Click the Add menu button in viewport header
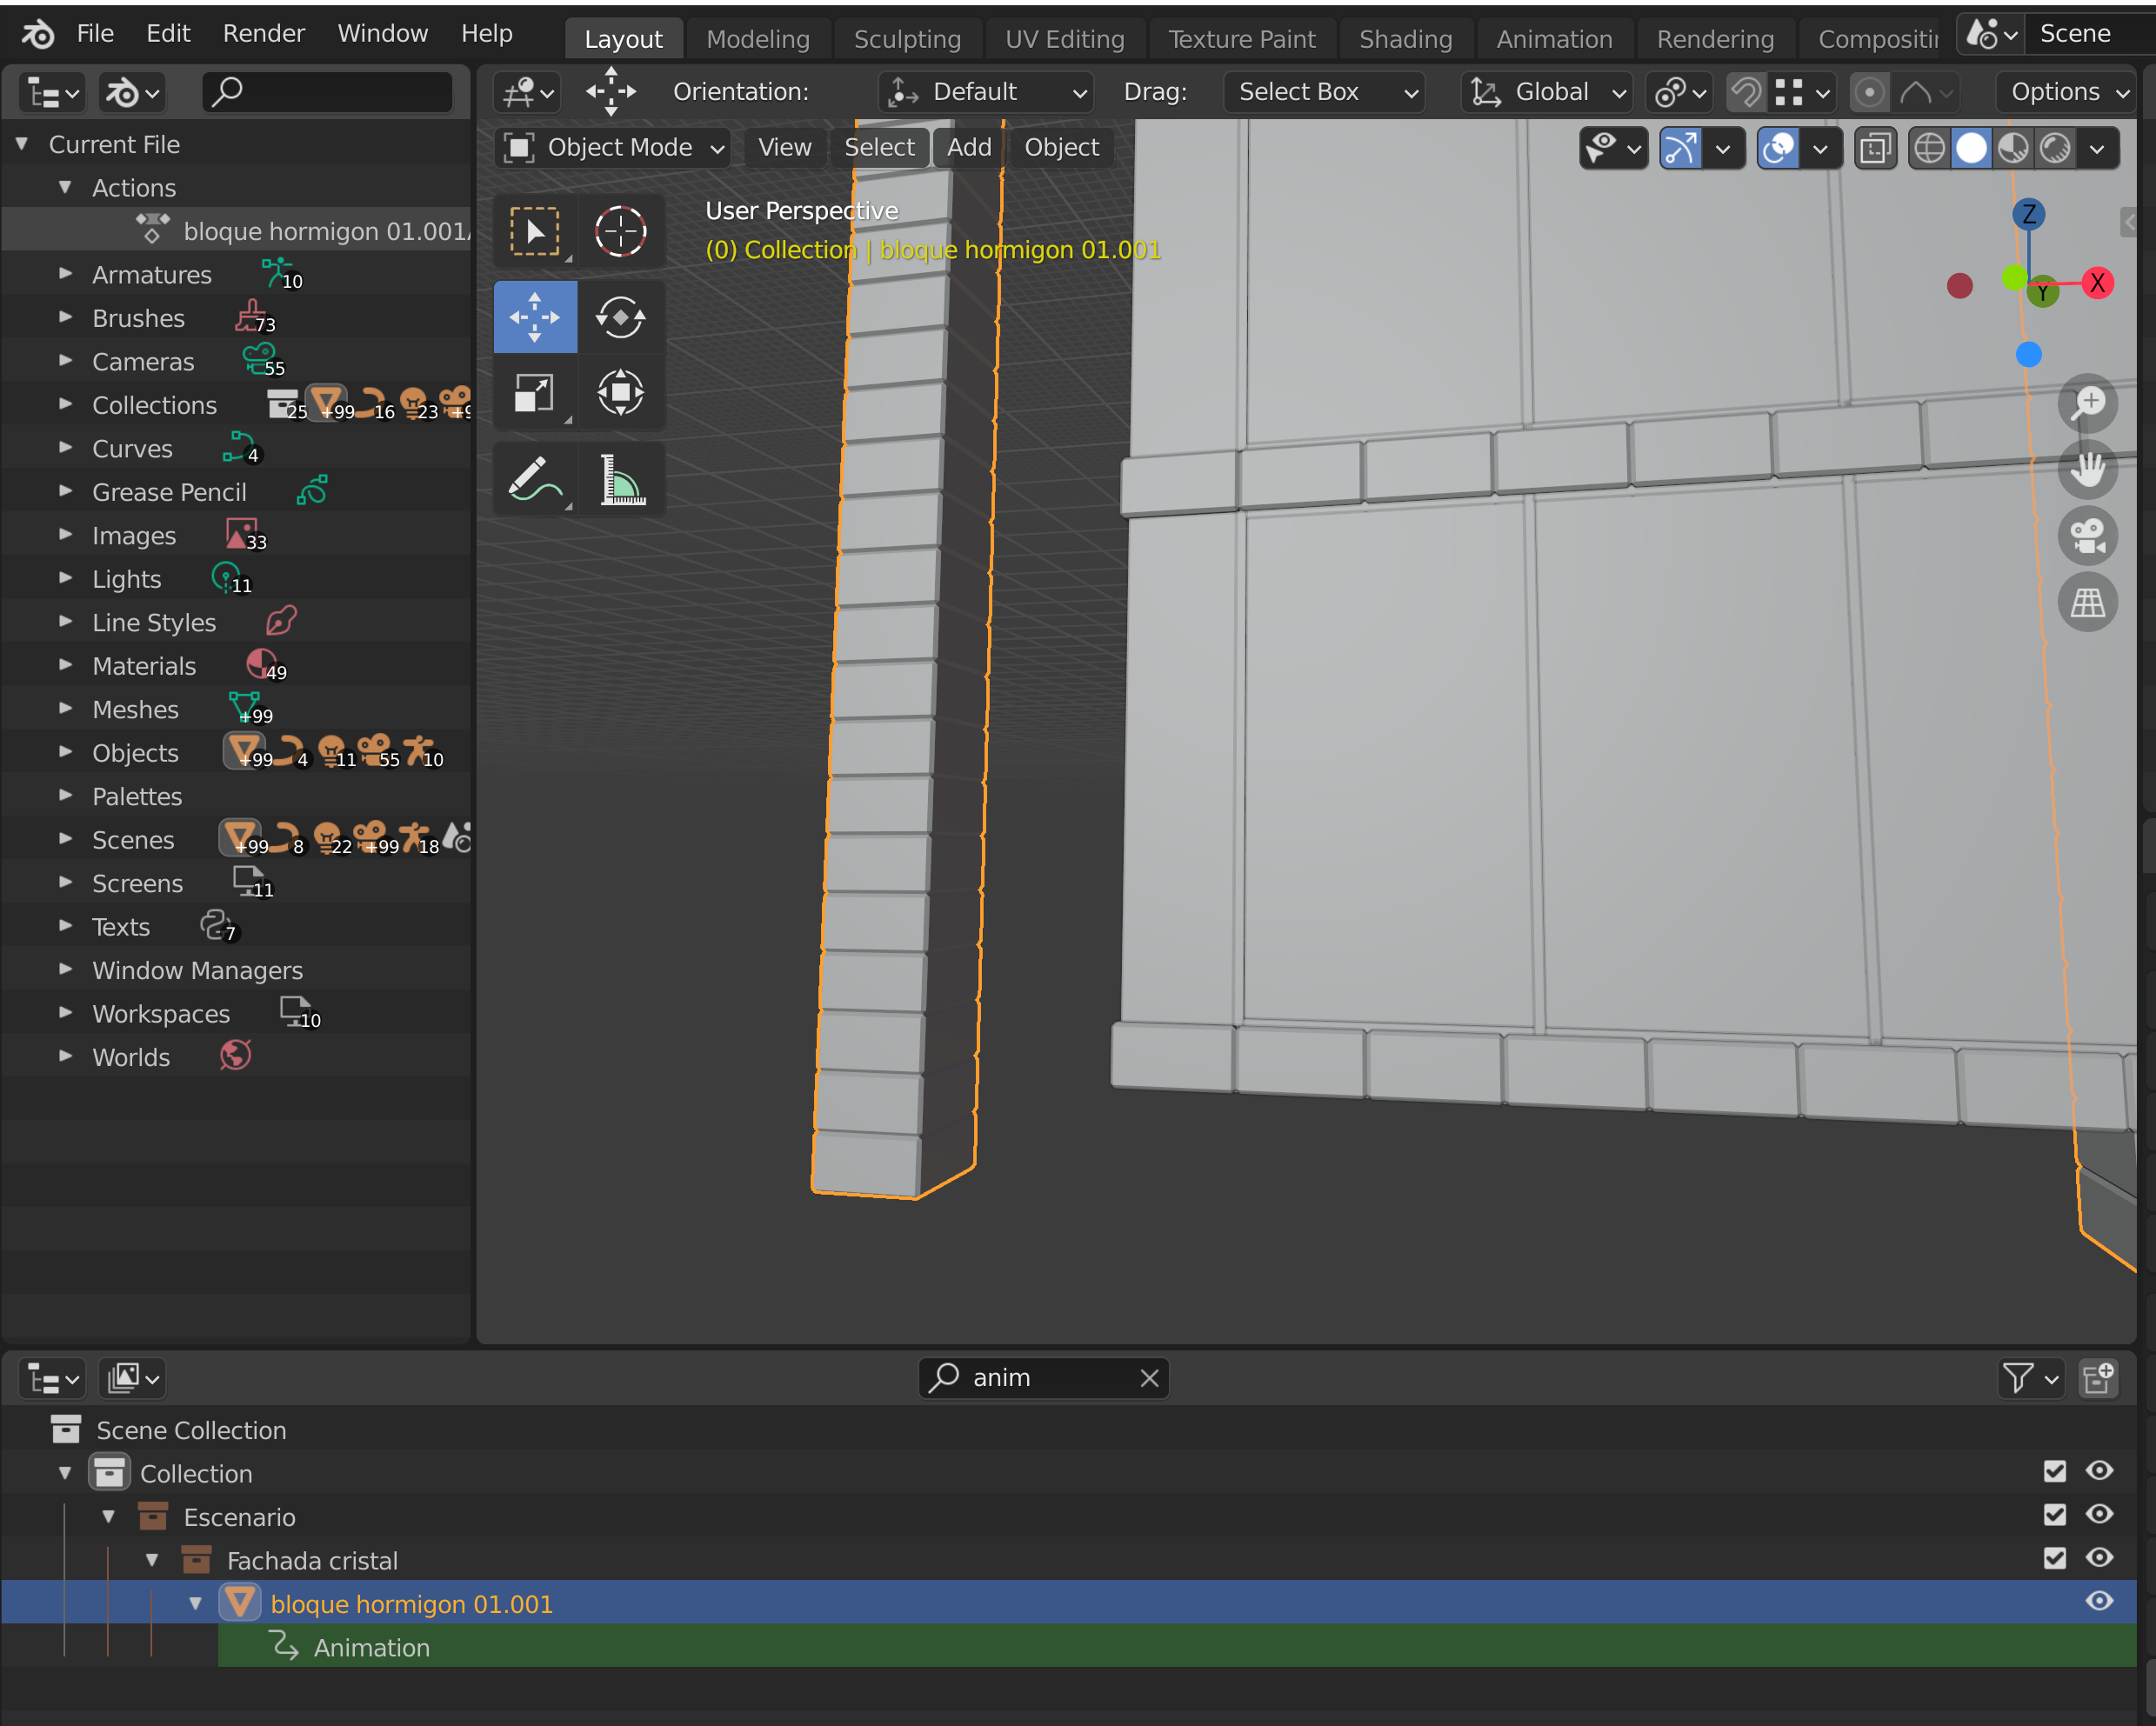 (968, 148)
